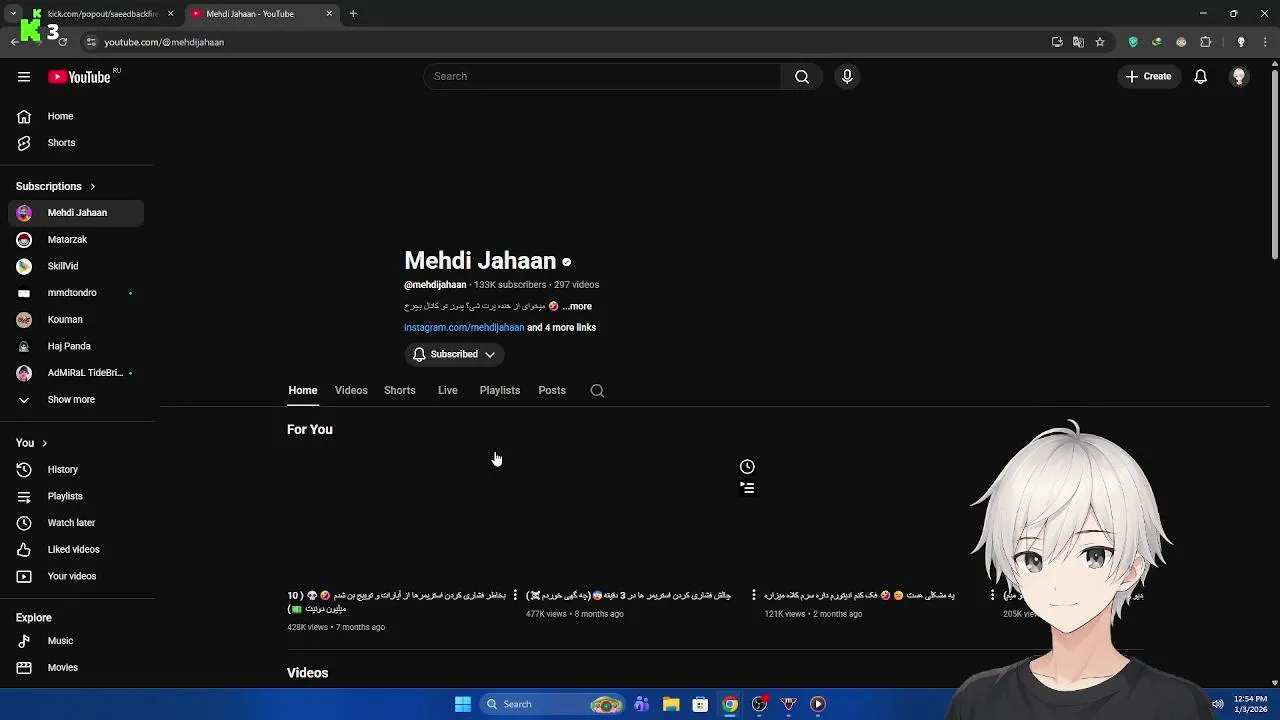Viewport: 1280px width, 720px height.
Task: Bookmark this page with the star icon
Action: [x=1100, y=42]
